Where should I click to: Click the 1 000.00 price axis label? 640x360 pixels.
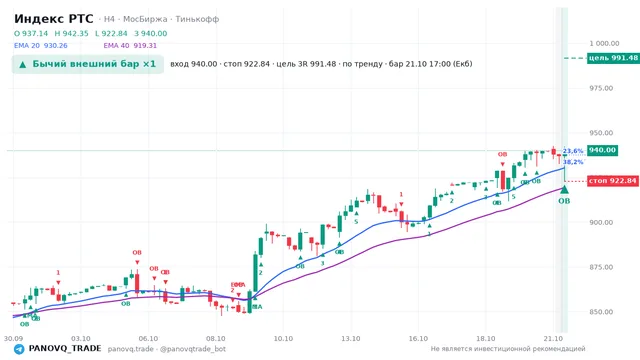[x=604, y=43]
